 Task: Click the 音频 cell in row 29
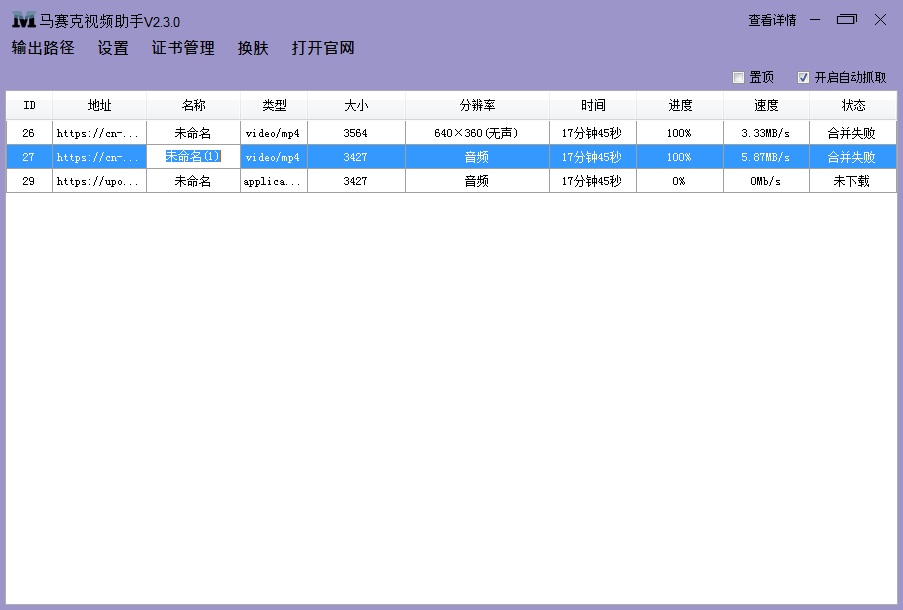point(477,181)
